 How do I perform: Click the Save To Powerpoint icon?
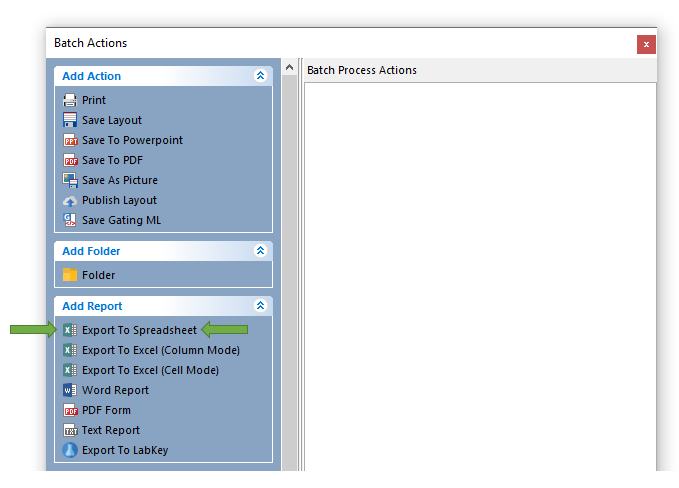70,140
